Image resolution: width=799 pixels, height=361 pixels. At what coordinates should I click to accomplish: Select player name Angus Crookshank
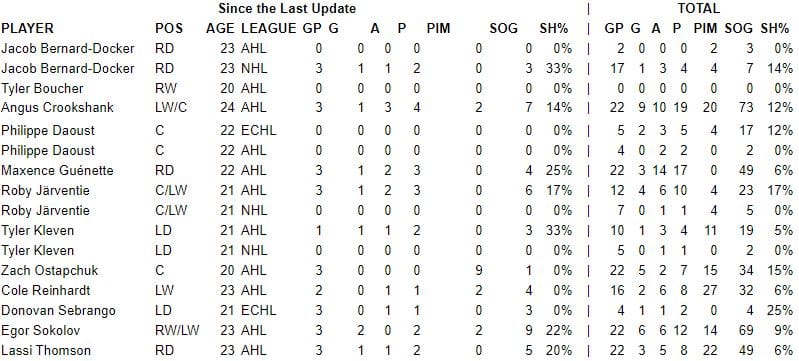tap(57, 108)
